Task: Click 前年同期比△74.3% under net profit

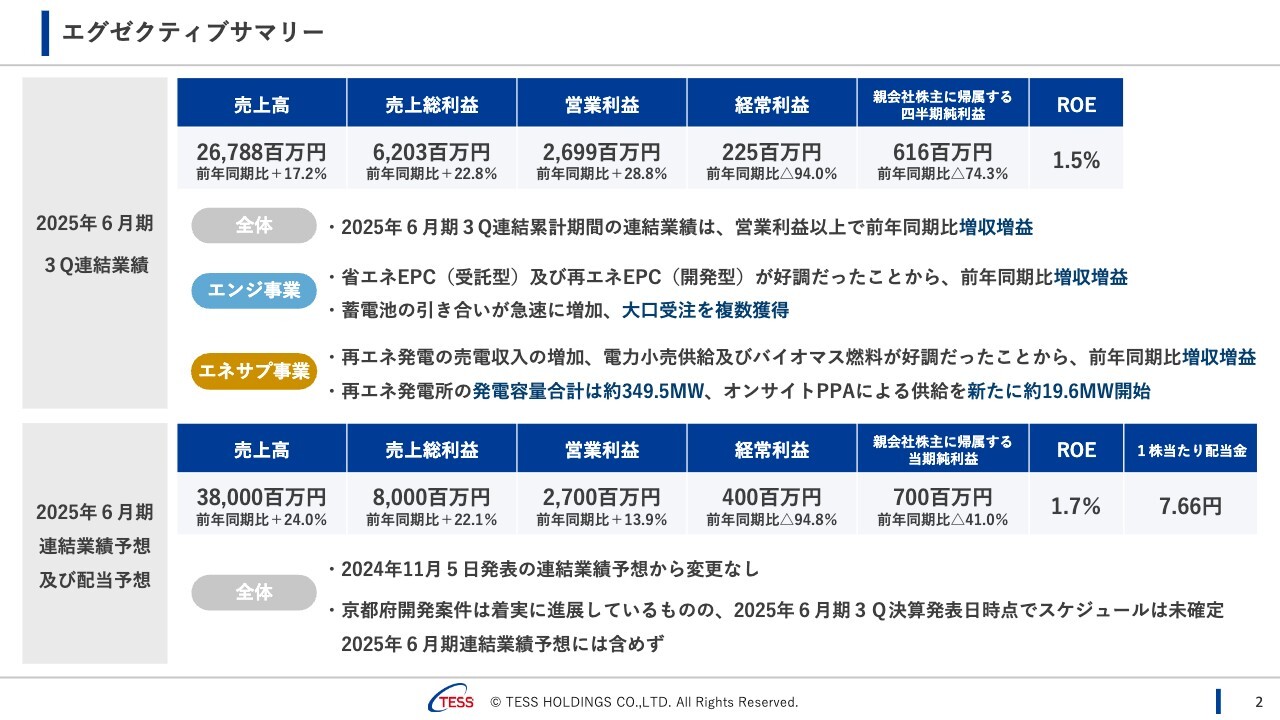Action: tap(943, 174)
